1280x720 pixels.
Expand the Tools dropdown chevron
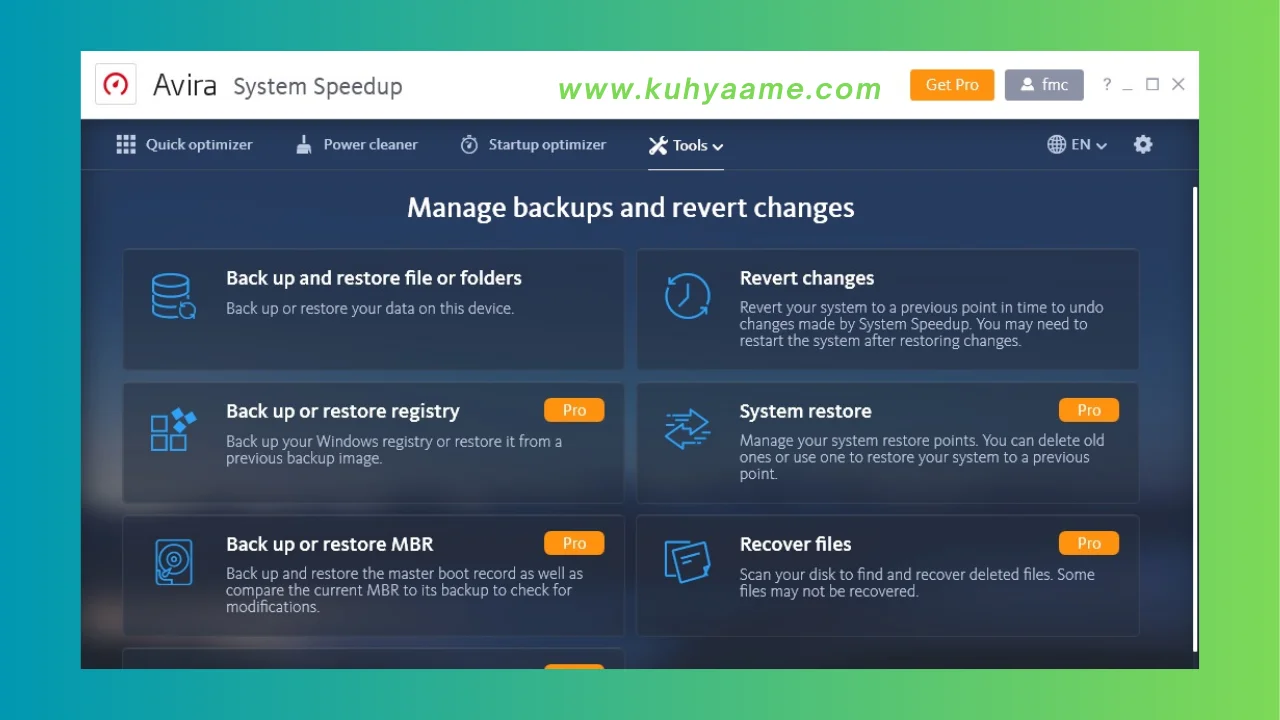coord(718,147)
